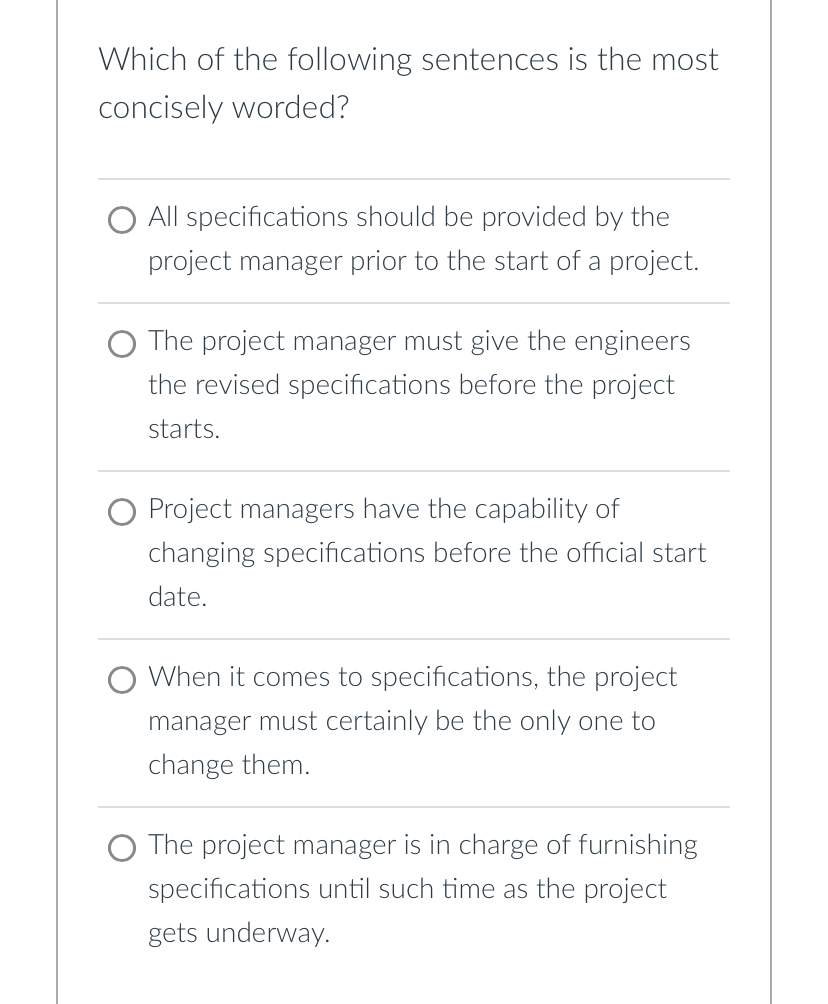Click the word "starts." in the second answer
828x1004 pixels.
click(184, 429)
